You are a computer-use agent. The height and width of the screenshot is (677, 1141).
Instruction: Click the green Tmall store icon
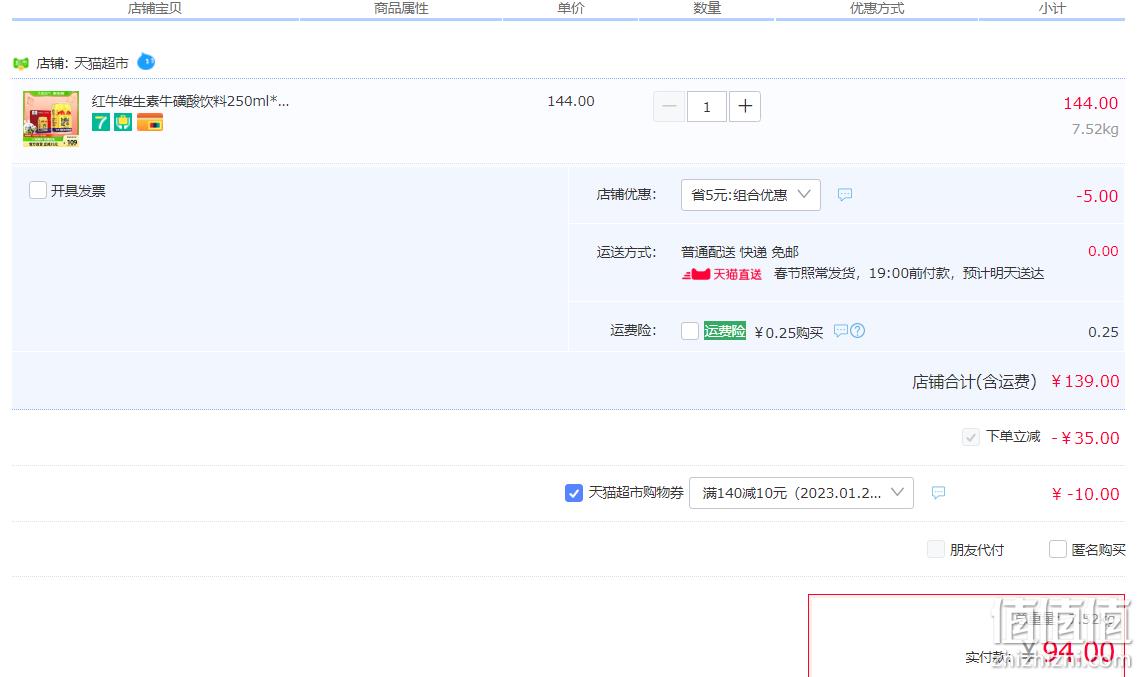(20, 63)
